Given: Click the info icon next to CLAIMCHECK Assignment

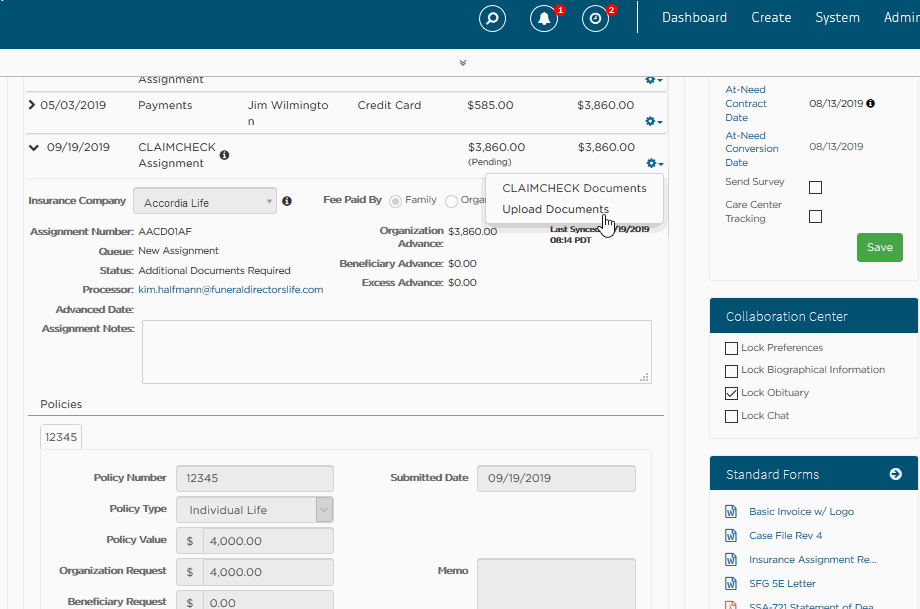Looking at the screenshot, I should coord(224,153).
